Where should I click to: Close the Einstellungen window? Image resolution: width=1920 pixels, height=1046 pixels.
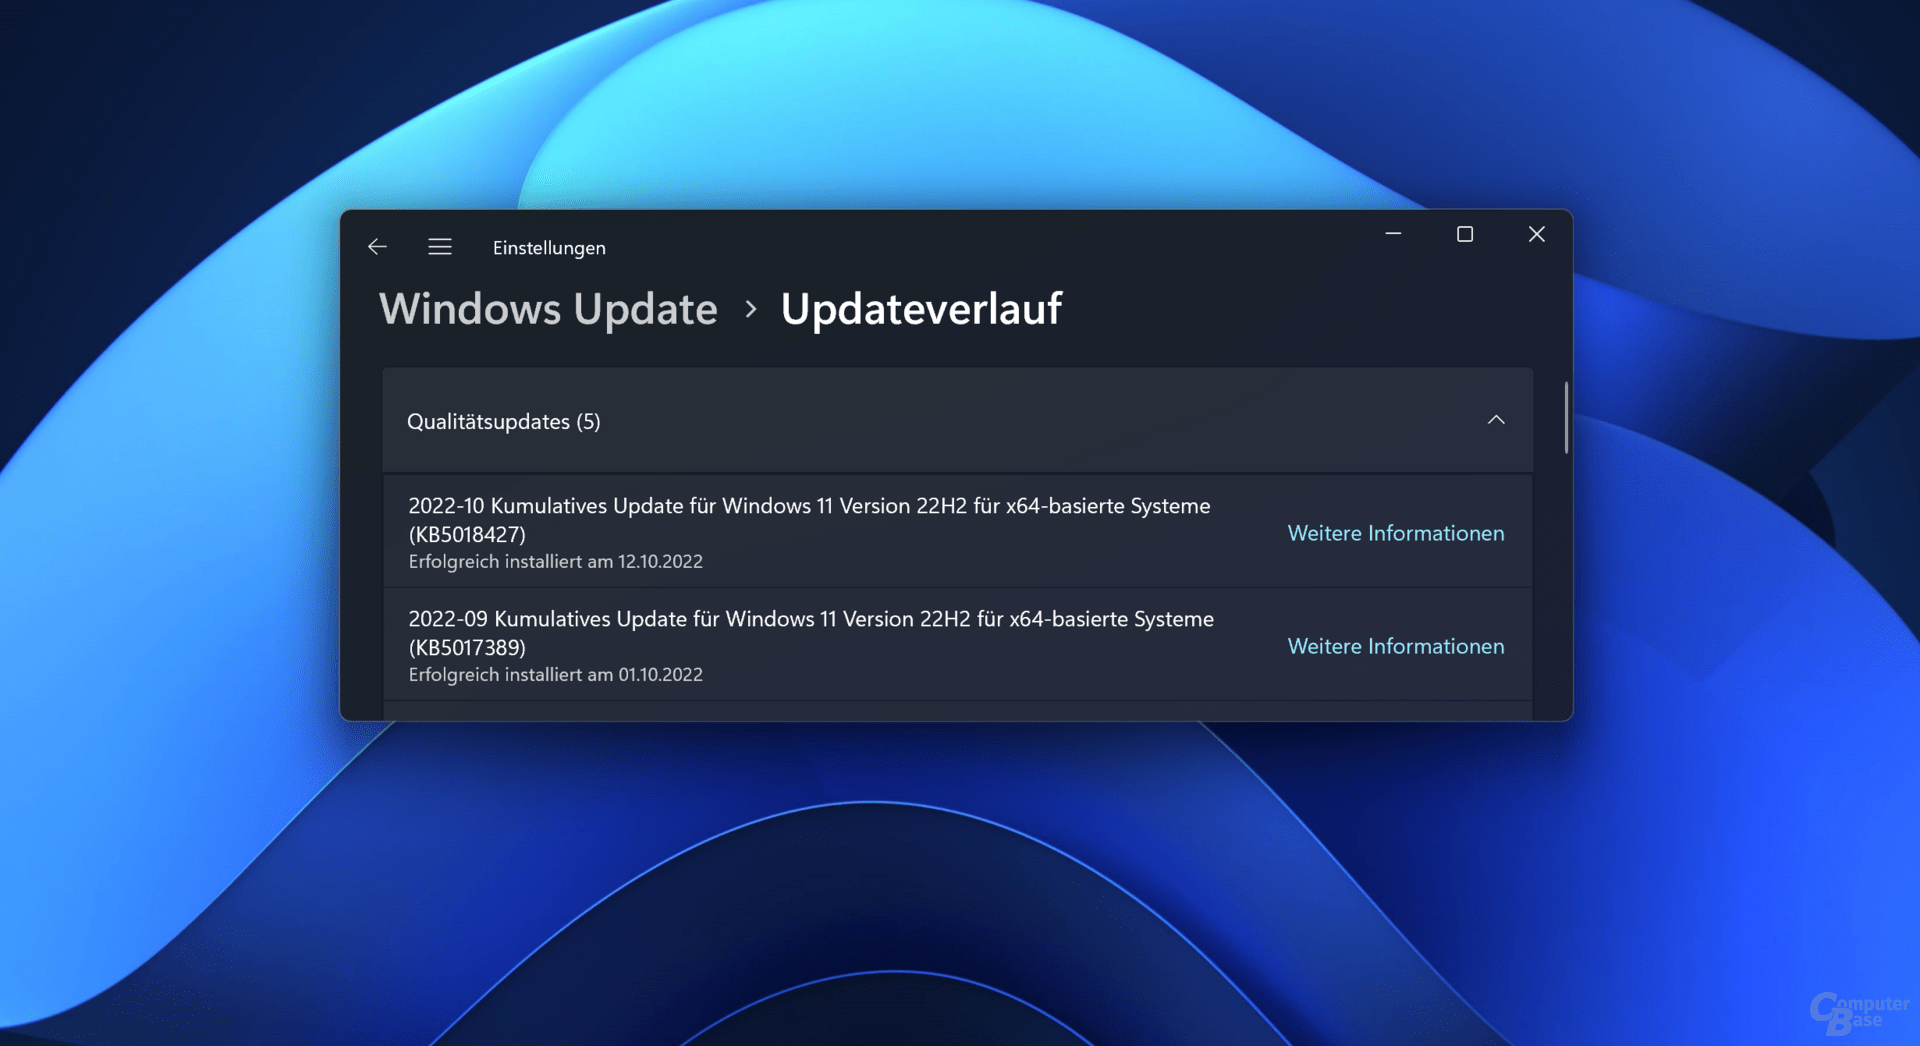tap(1537, 234)
